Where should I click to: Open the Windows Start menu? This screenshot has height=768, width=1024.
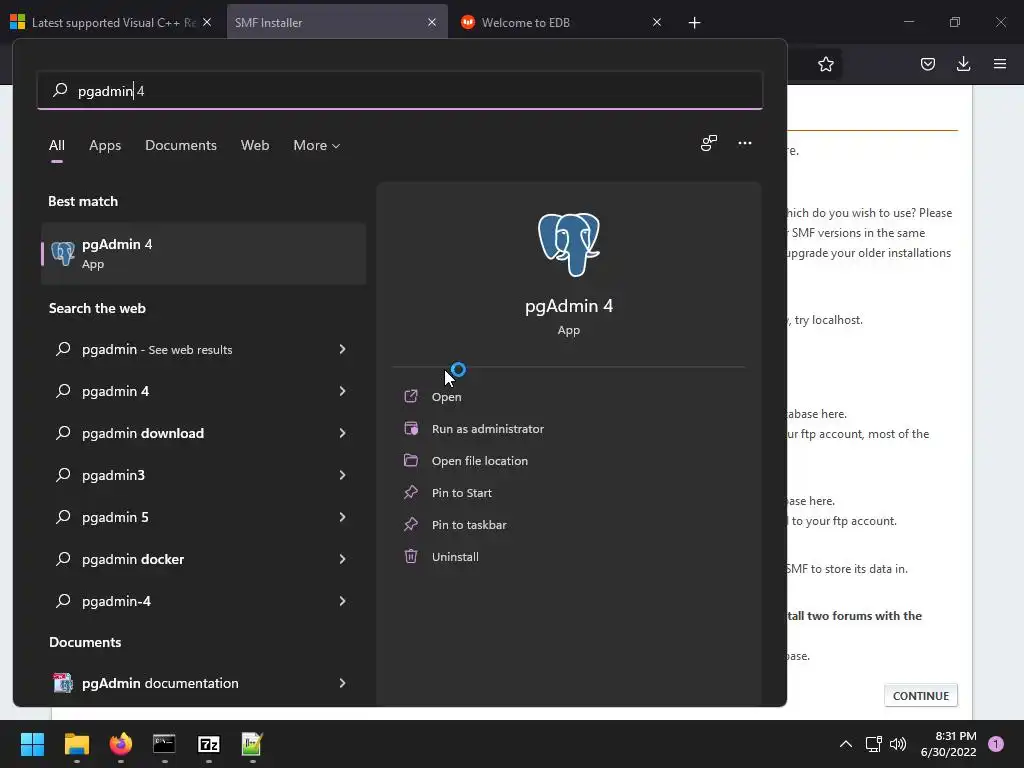coord(32,744)
